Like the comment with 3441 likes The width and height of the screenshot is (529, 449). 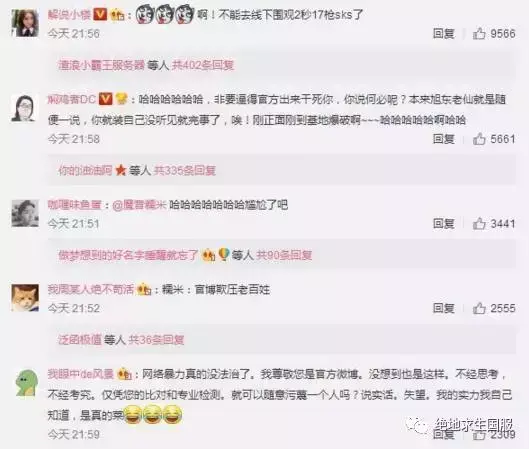tap(479, 223)
